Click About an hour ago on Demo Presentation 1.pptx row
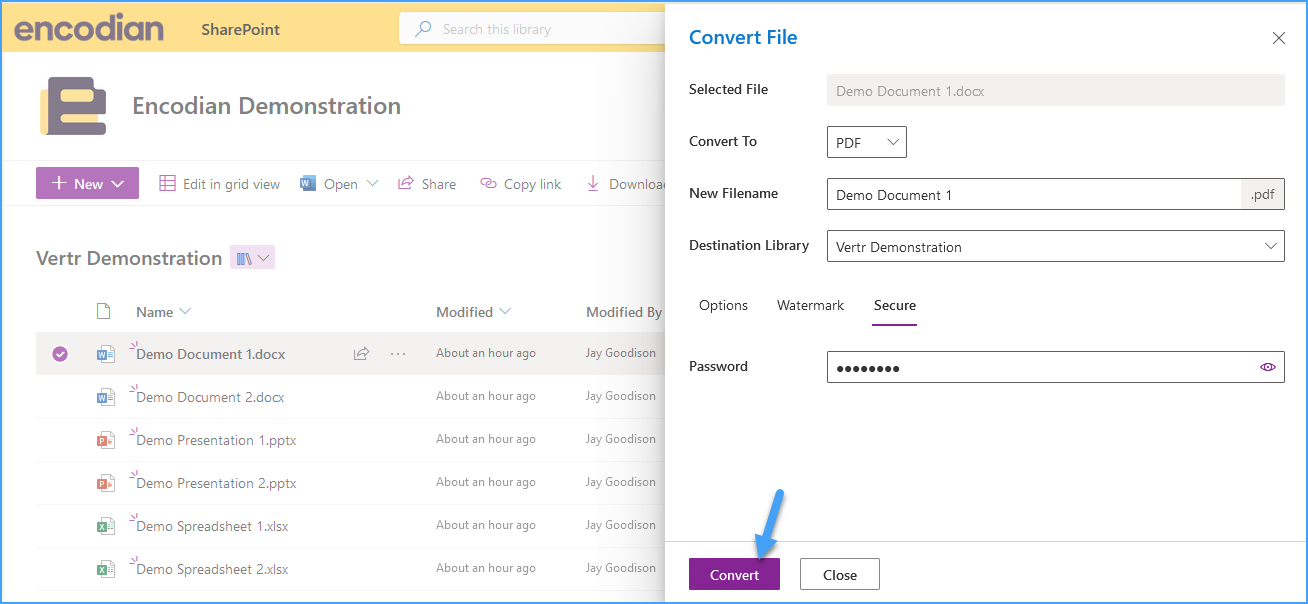 (x=486, y=439)
